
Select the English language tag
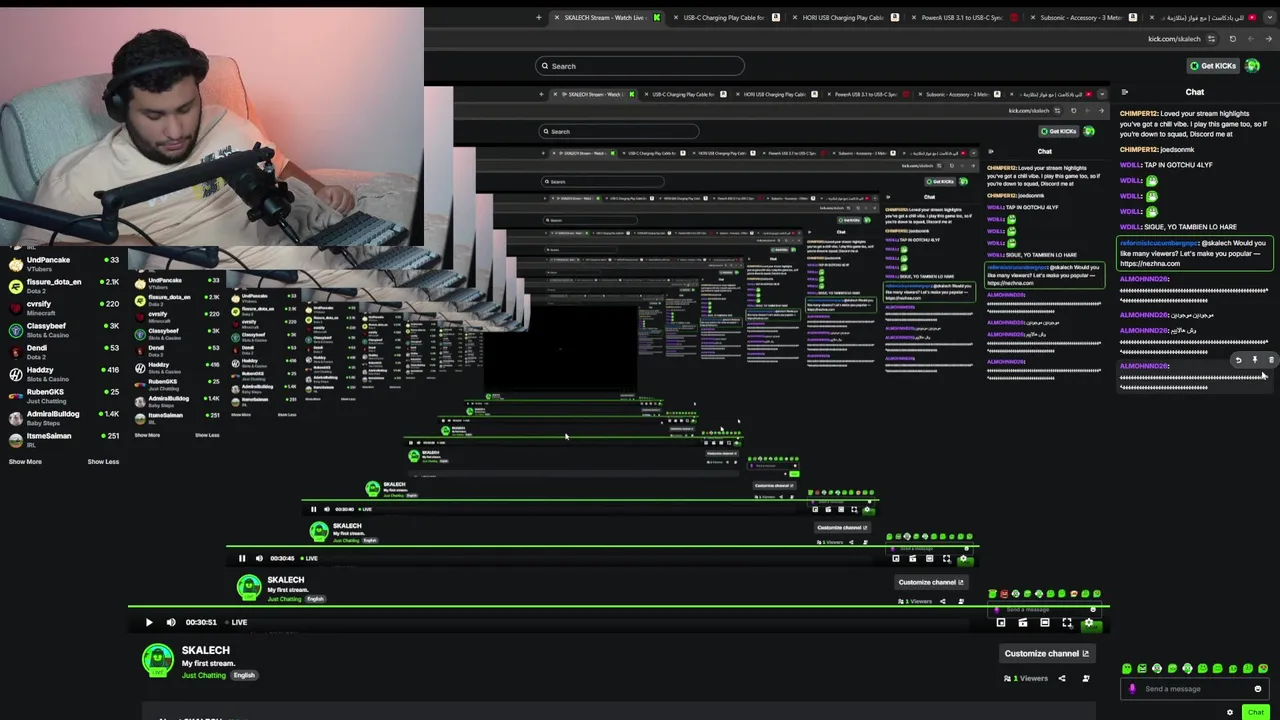pyautogui.click(x=244, y=675)
